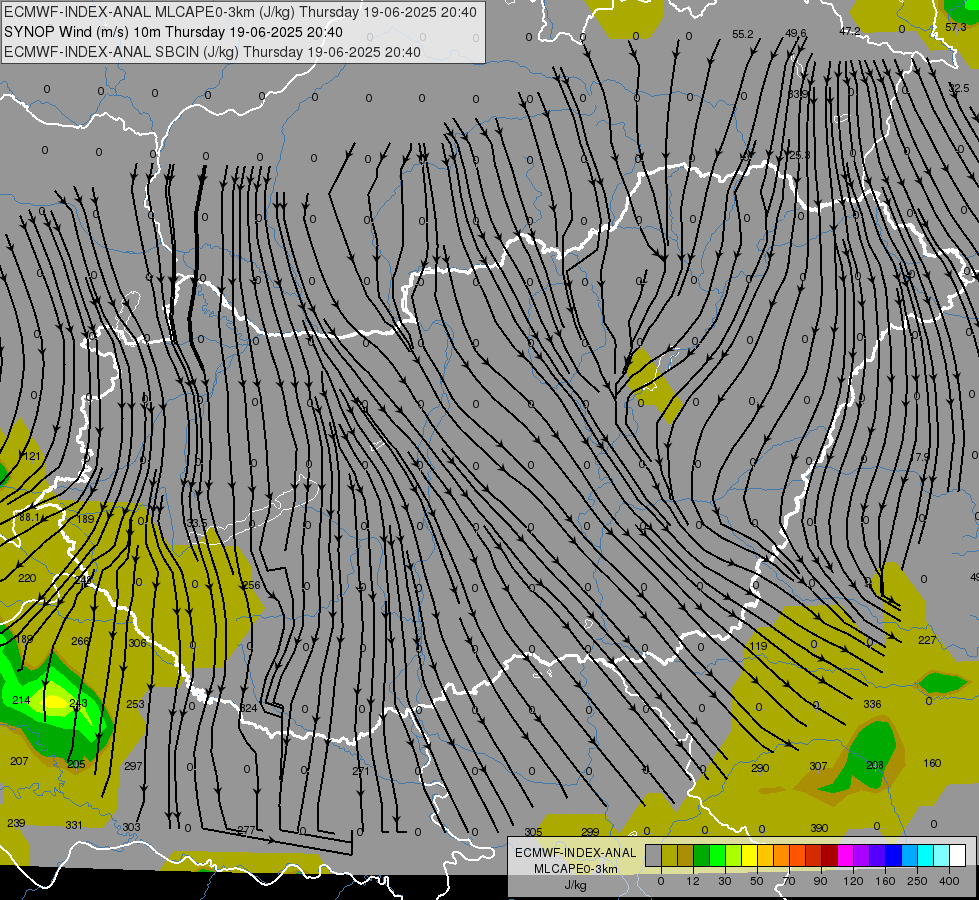Image resolution: width=979 pixels, height=900 pixels.
Task: Select the map value 32.5
Action: click(959, 89)
